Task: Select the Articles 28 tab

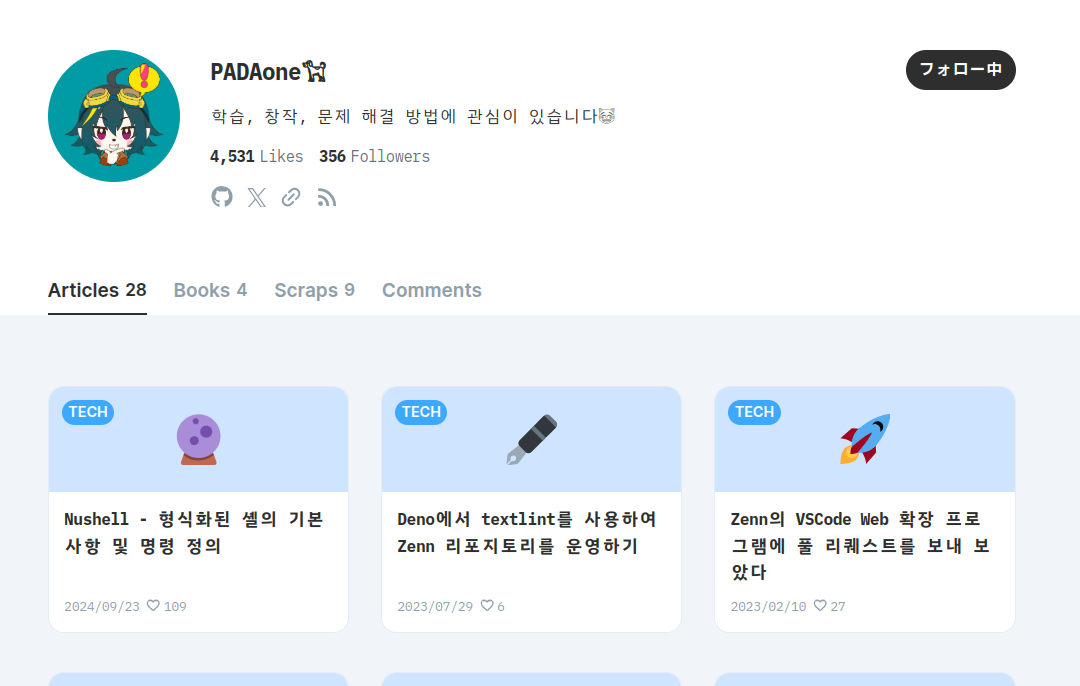Action: (97, 290)
